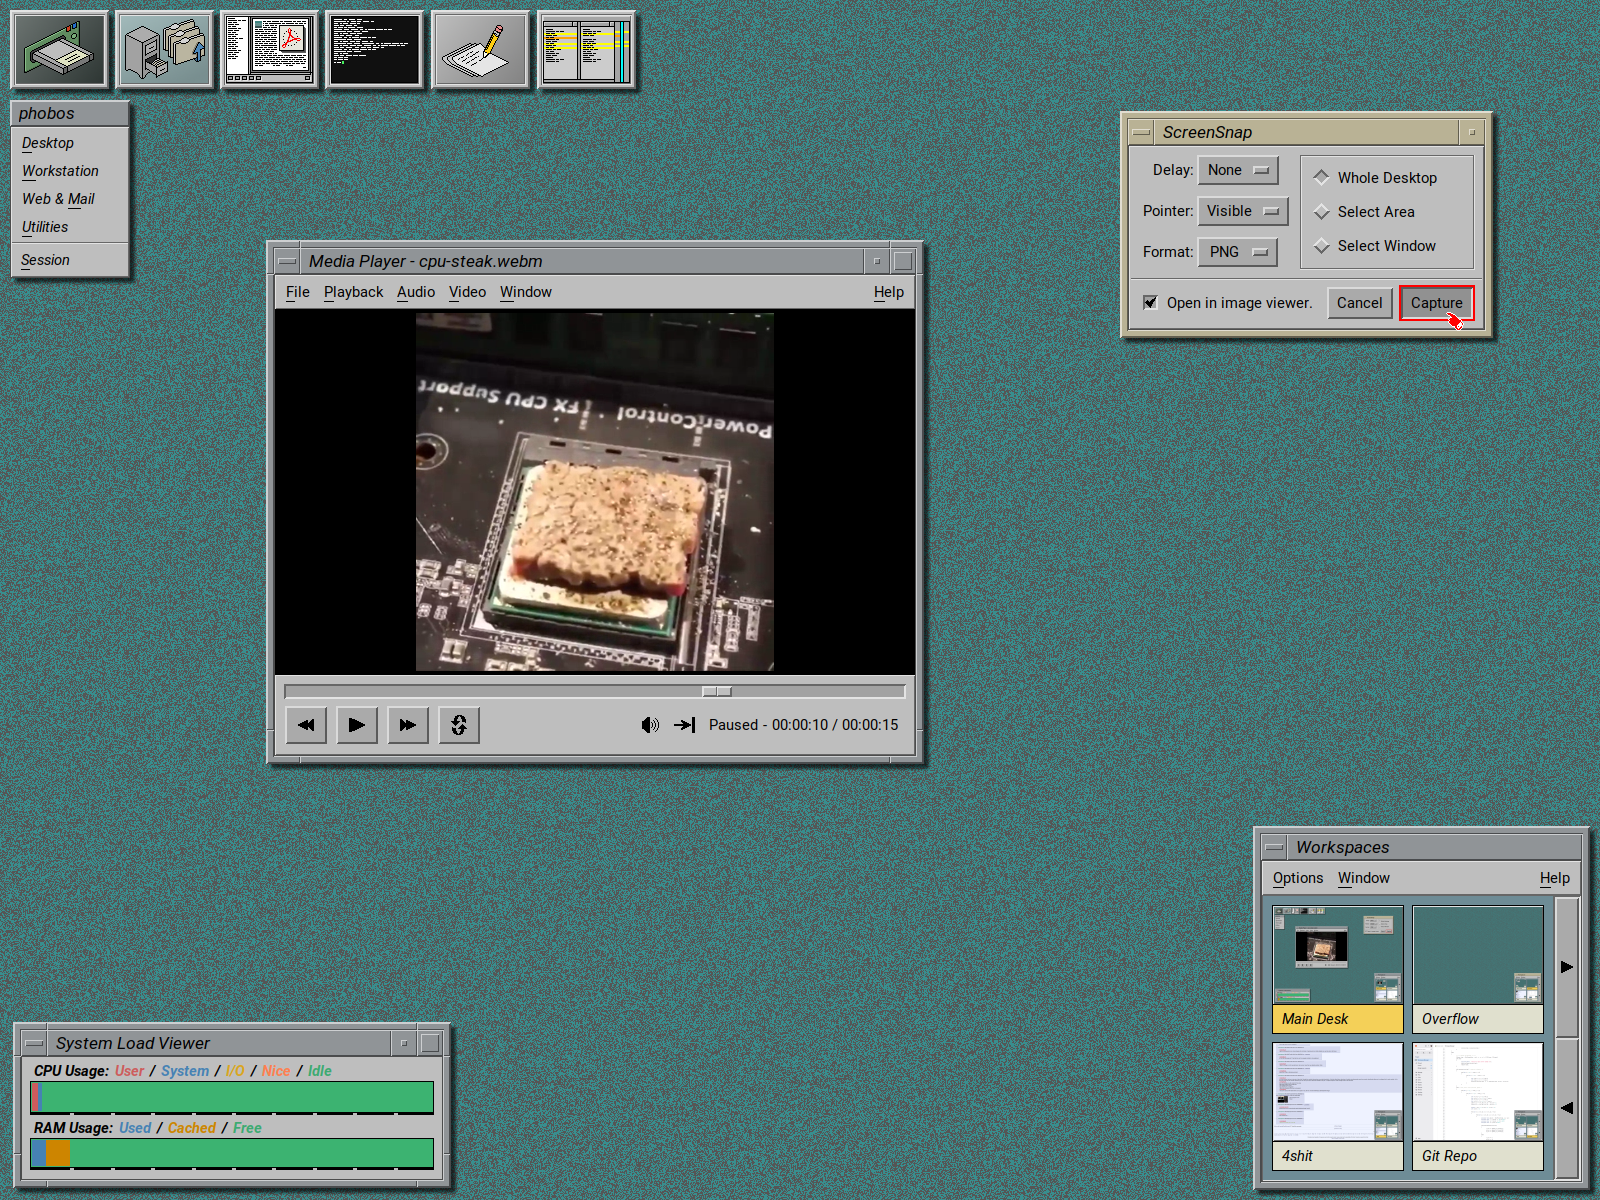
Task: Choose the Select Window radio option
Action: click(1322, 246)
